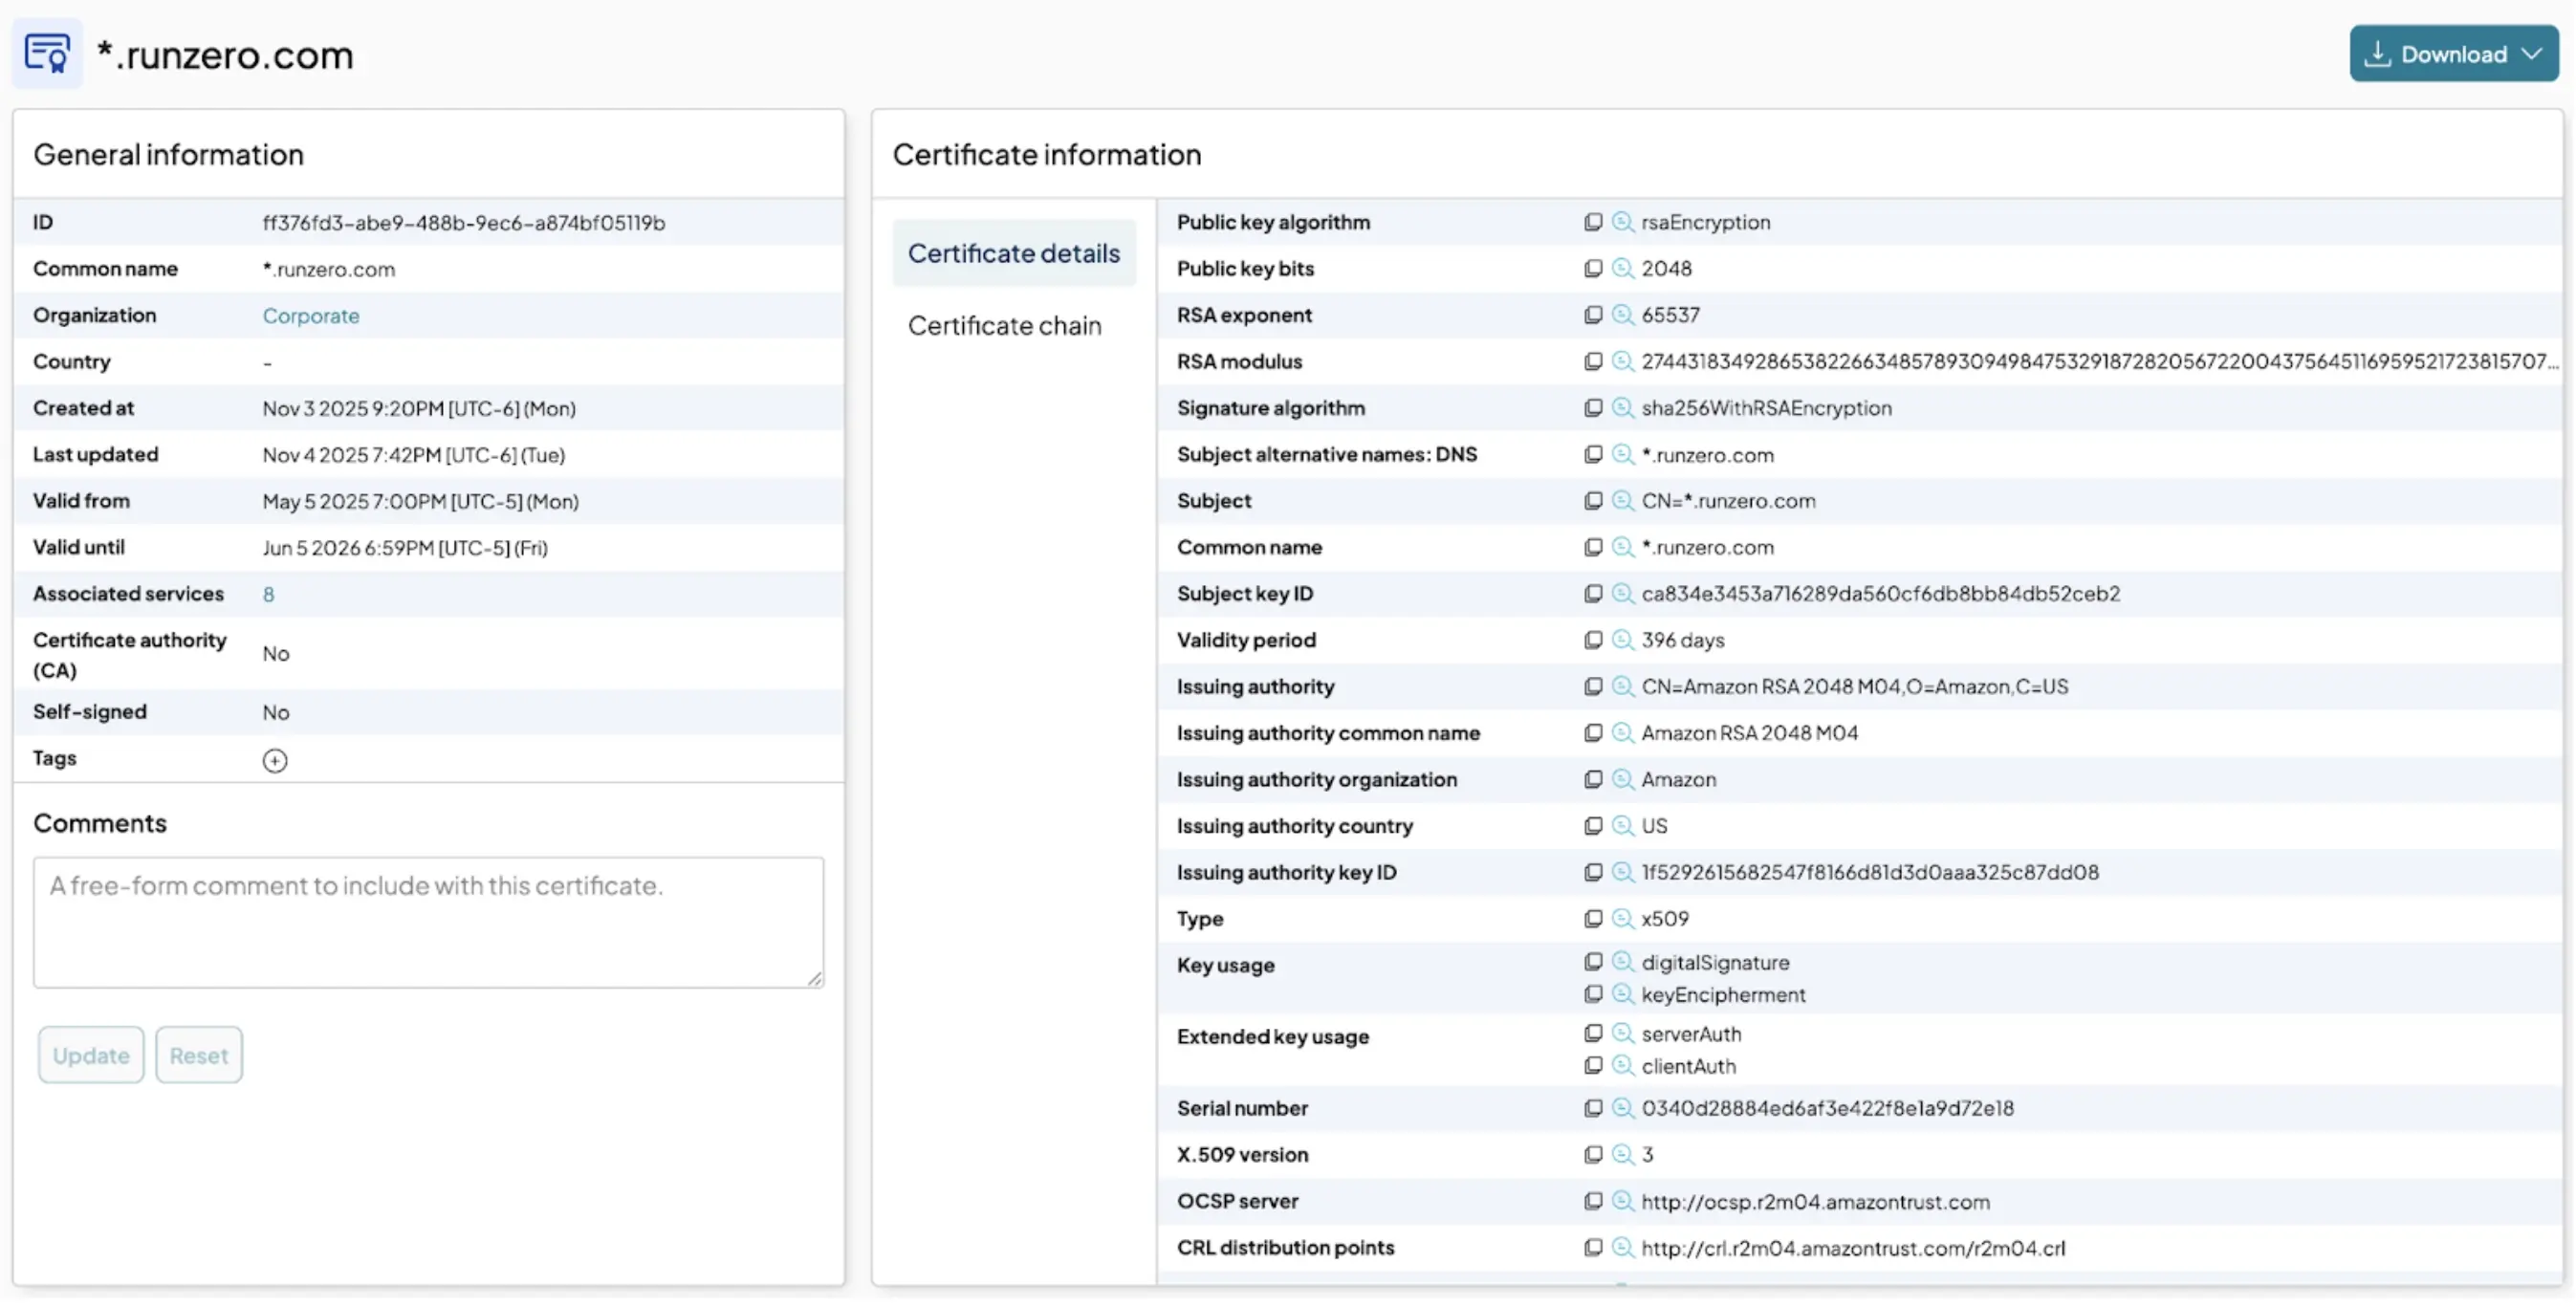
Task: Open the Download dropdown menu
Action: (x=2453, y=54)
